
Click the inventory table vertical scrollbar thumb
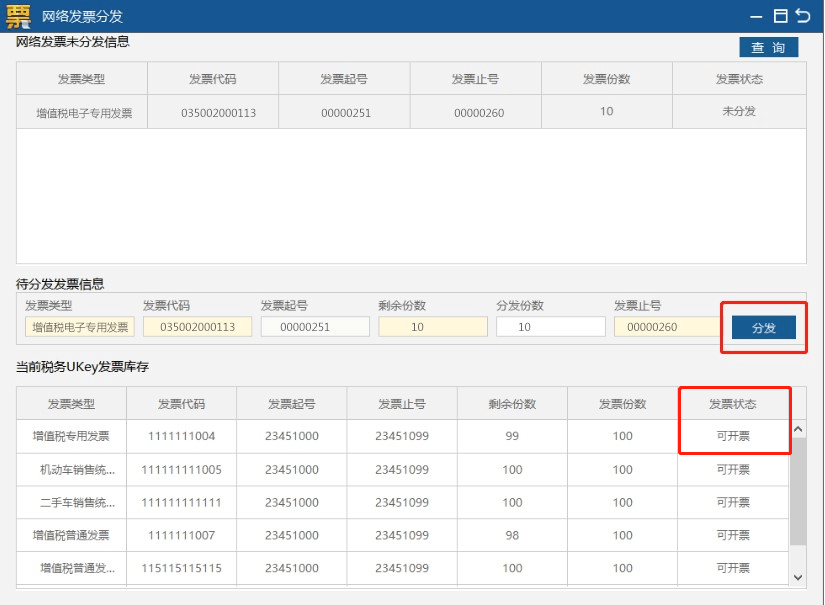pyautogui.click(x=797, y=490)
